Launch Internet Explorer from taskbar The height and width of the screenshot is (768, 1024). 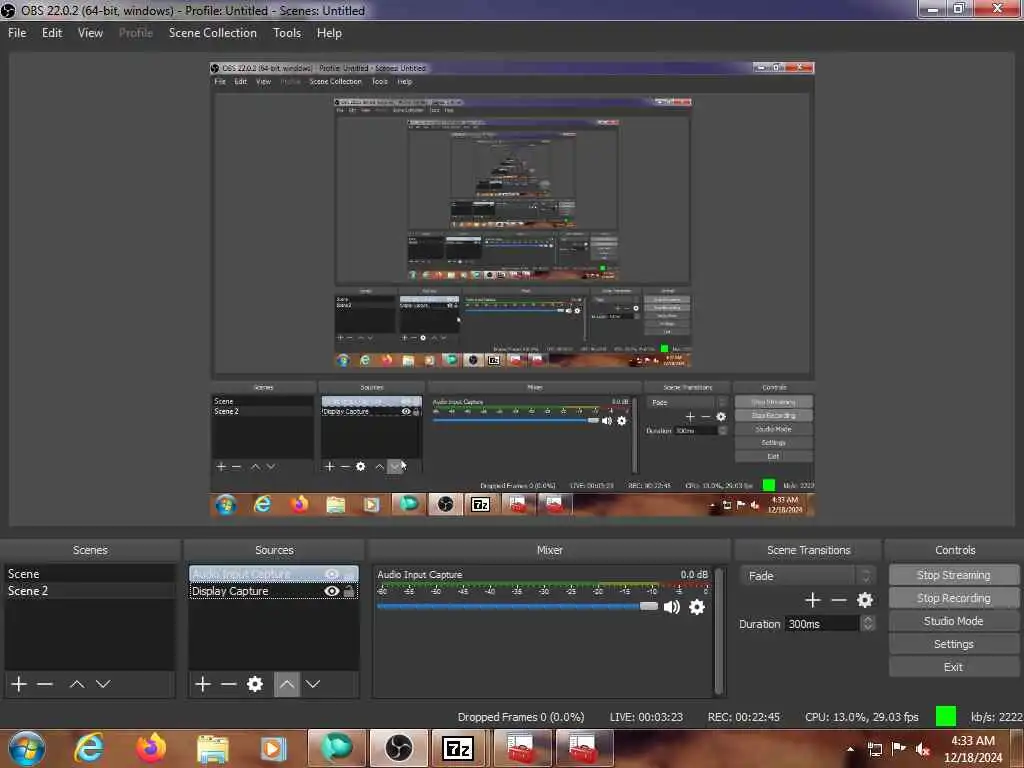[88, 748]
